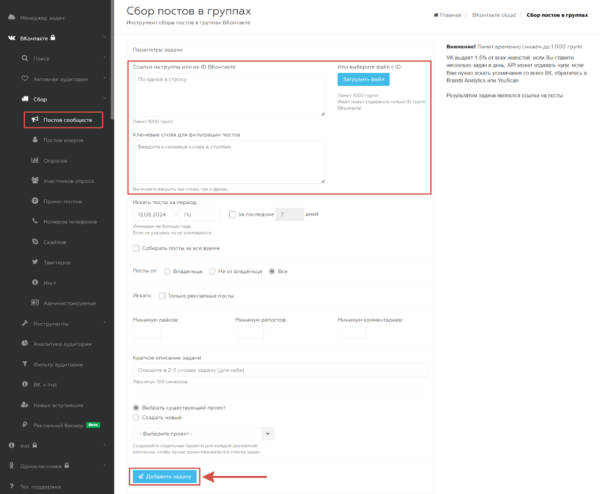Click the pie chart icon beside Аналитика аудитории
This screenshot has width=600, height=494.
click(25, 343)
